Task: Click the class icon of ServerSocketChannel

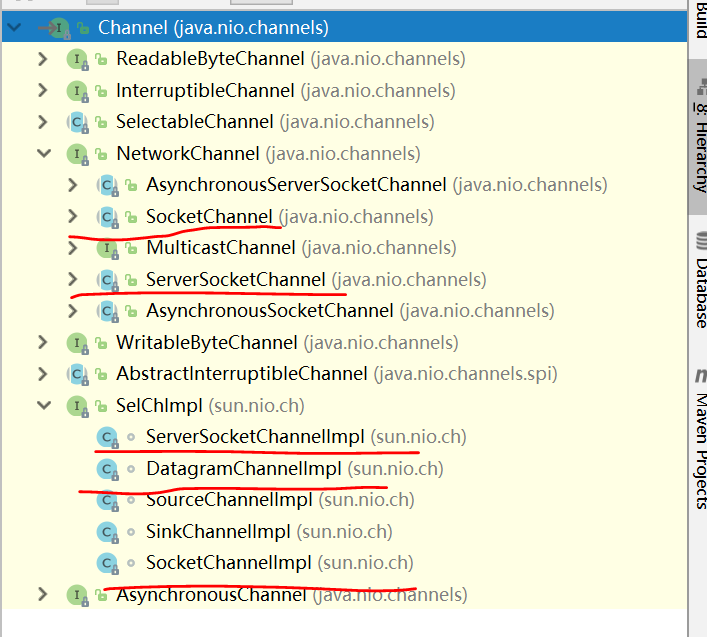Action: 107,280
